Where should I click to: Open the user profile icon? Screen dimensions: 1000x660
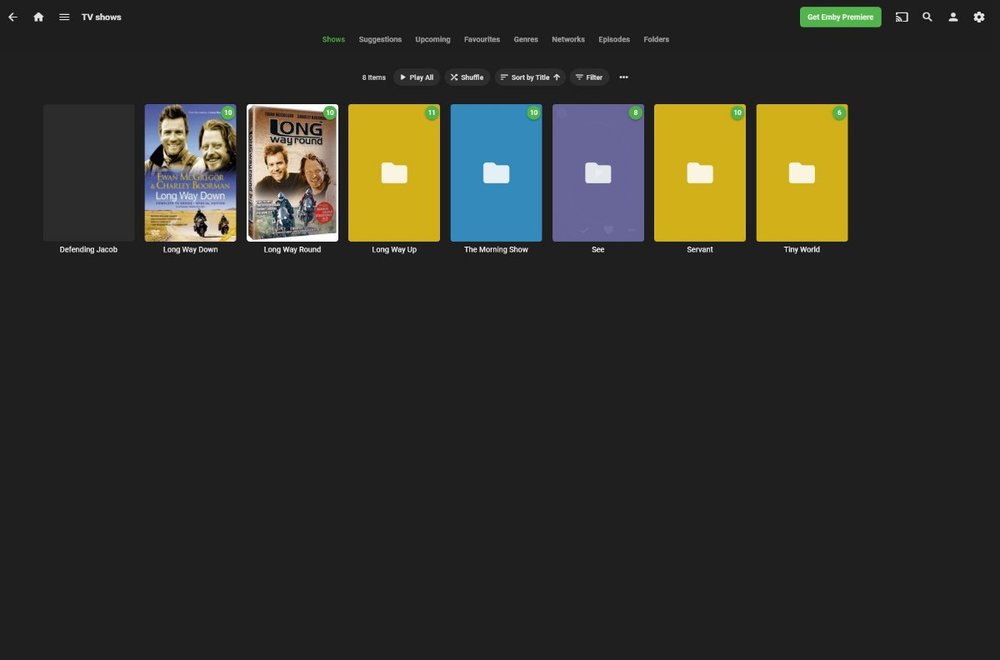(x=951, y=15)
